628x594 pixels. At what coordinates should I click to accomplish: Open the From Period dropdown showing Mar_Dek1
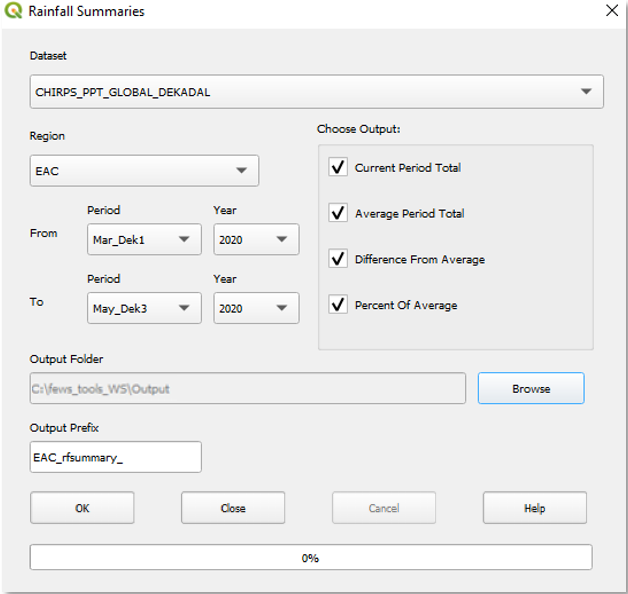144,239
